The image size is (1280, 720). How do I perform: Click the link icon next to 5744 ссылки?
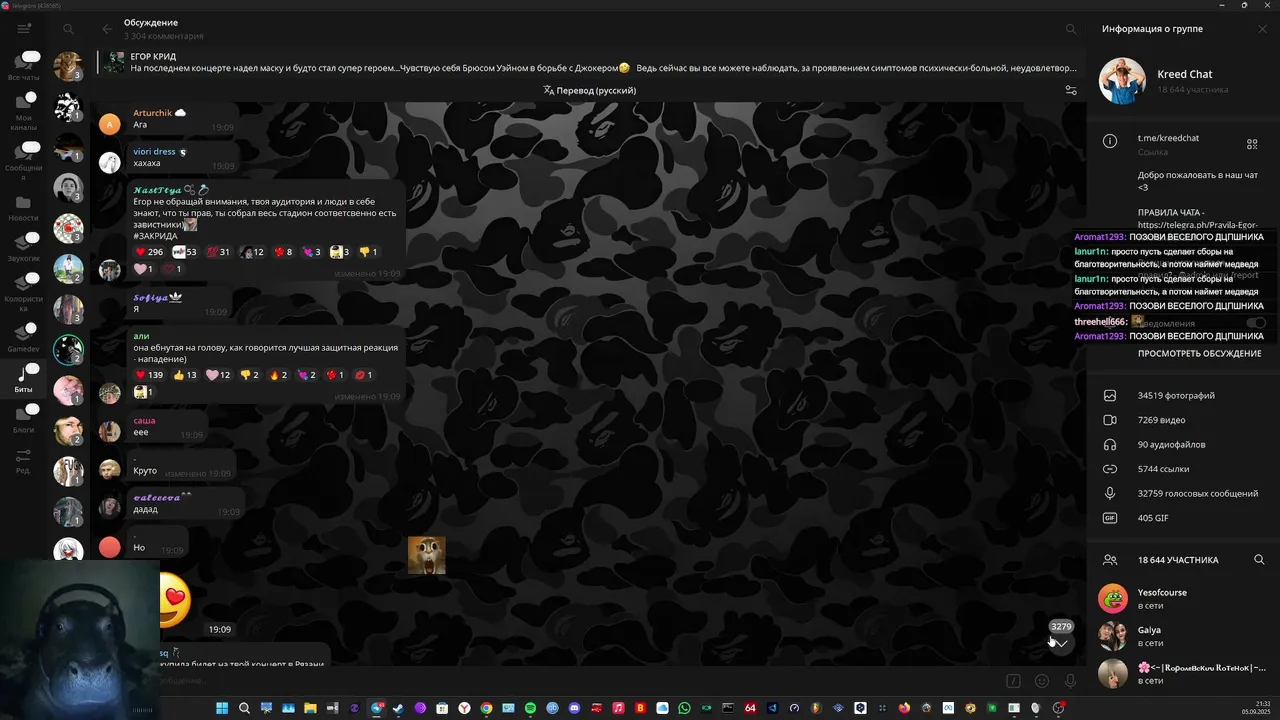[1110, 469]
